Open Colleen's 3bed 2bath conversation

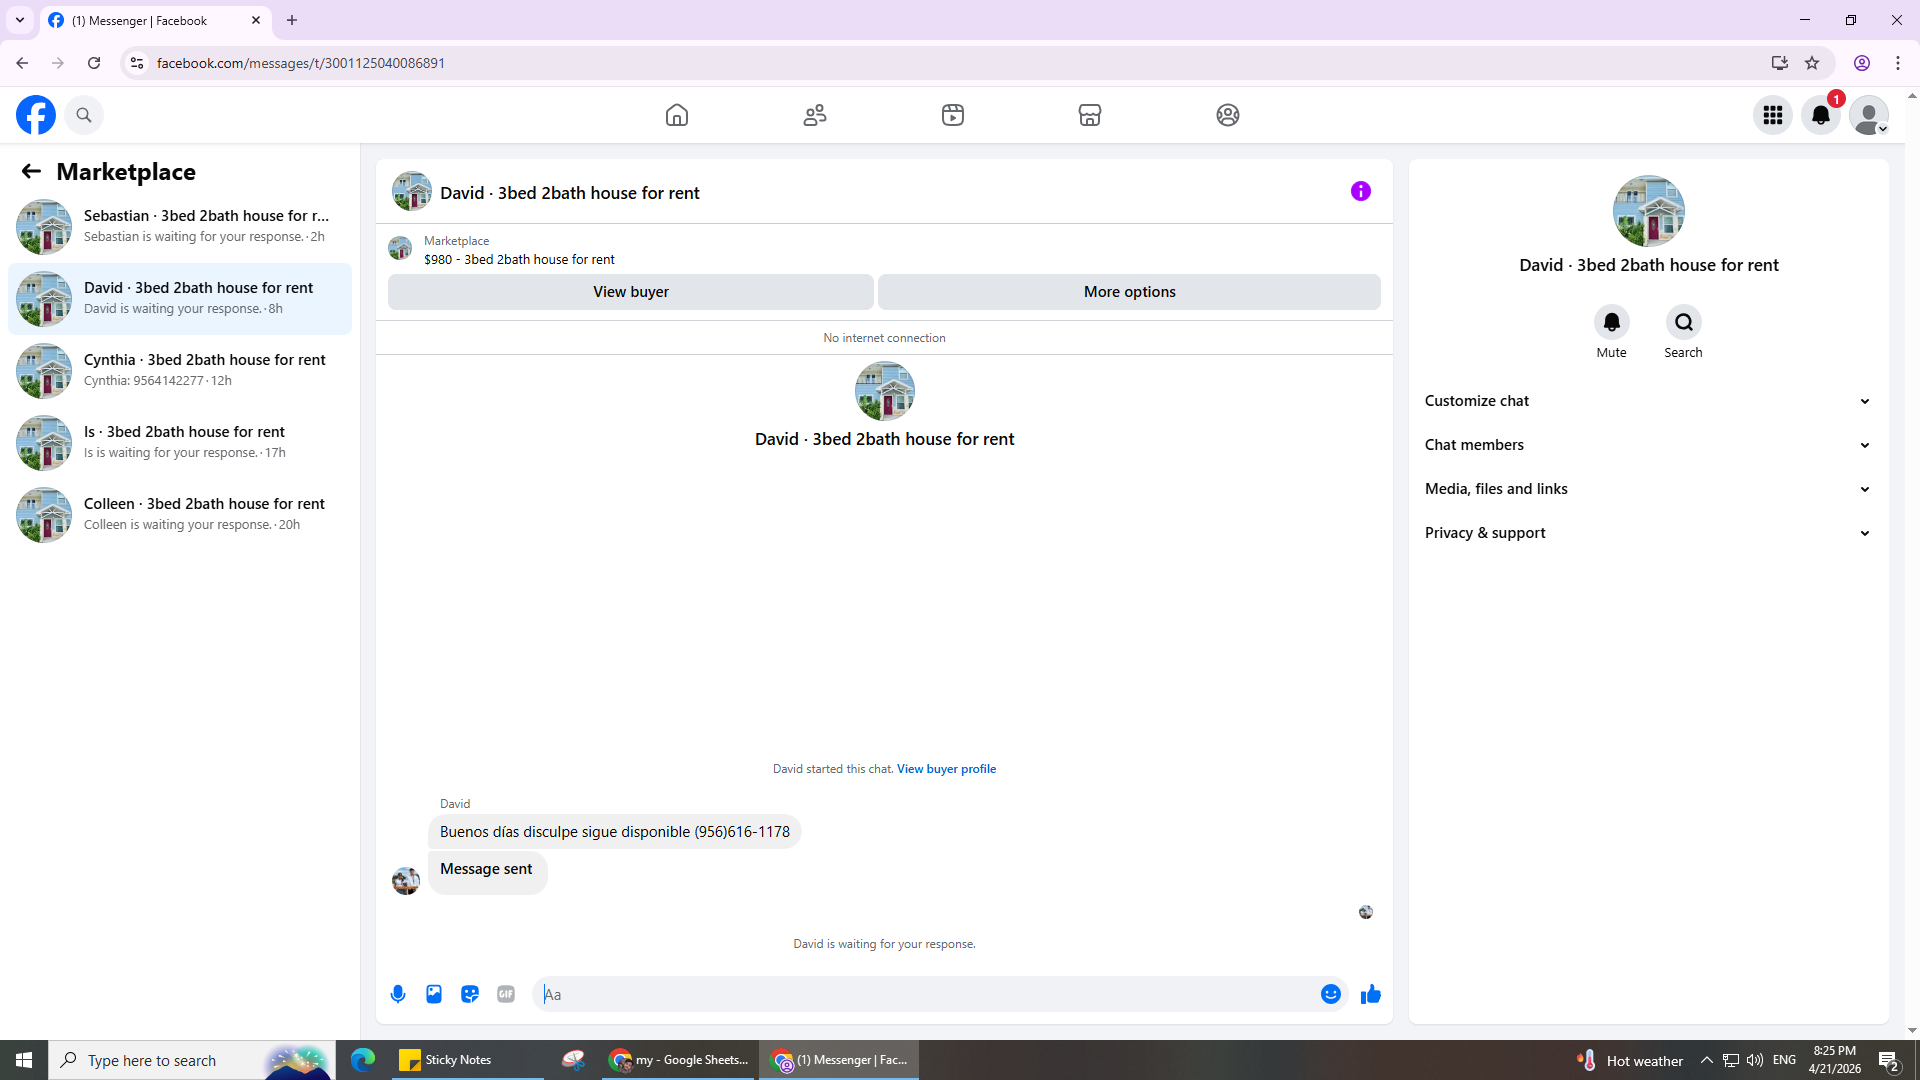click(180, 514)
